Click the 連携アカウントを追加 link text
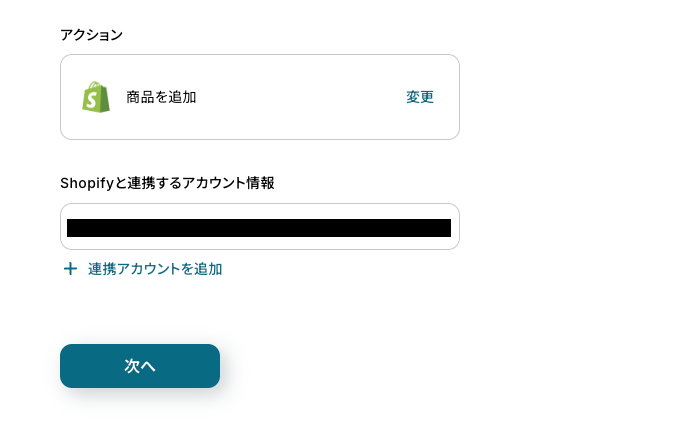692x428 pixels. coord(155,269)
